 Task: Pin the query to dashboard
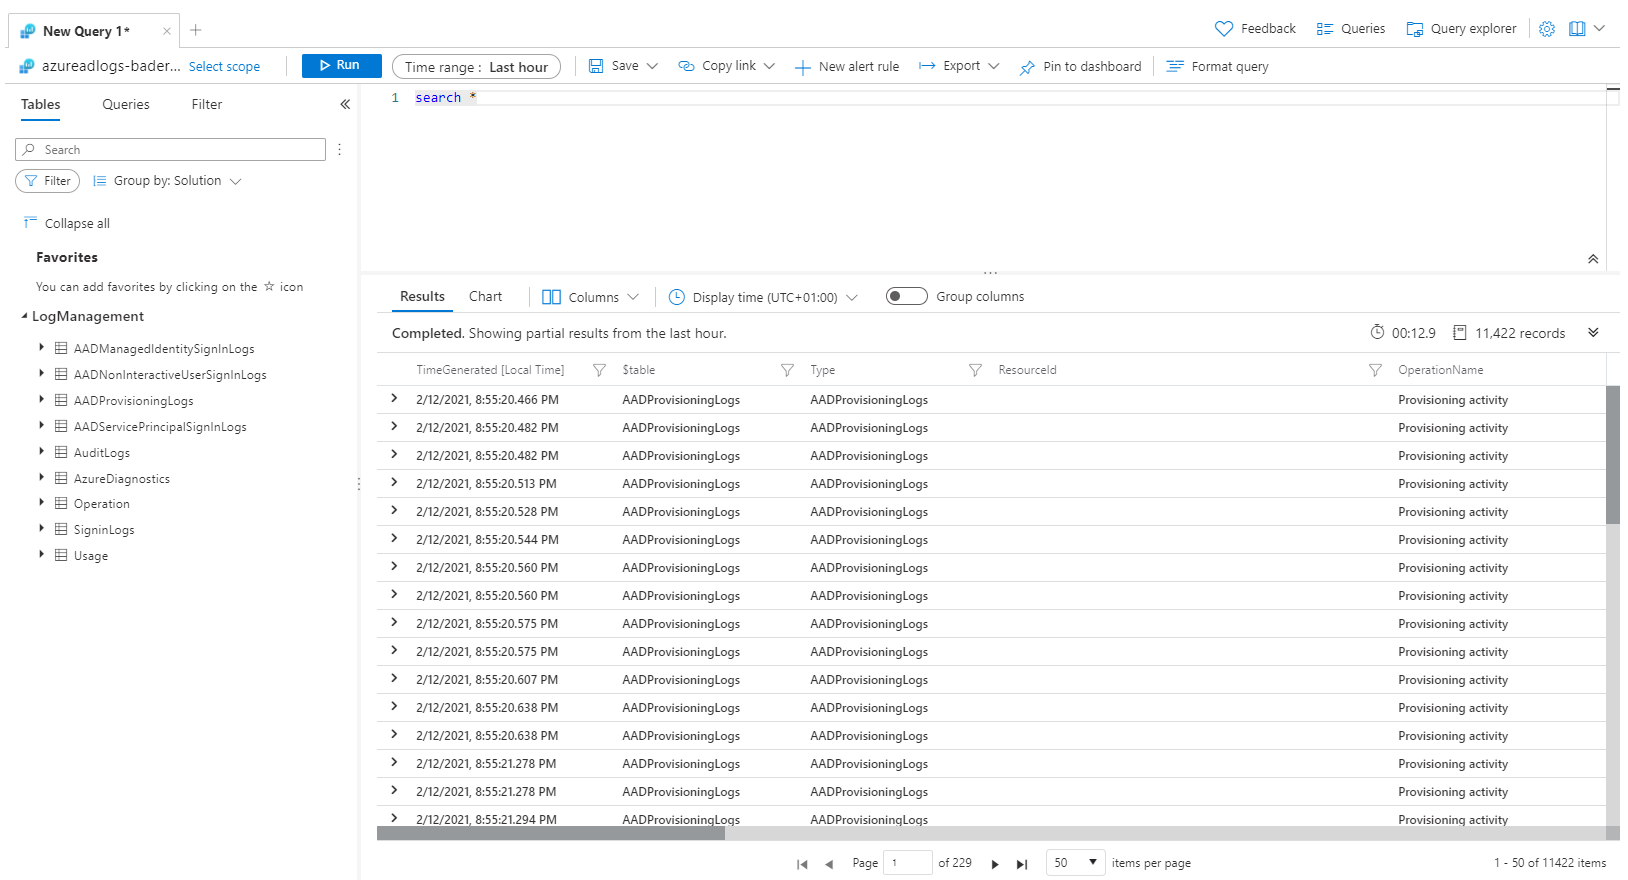pyautogui.click(x=1080, y=67)
